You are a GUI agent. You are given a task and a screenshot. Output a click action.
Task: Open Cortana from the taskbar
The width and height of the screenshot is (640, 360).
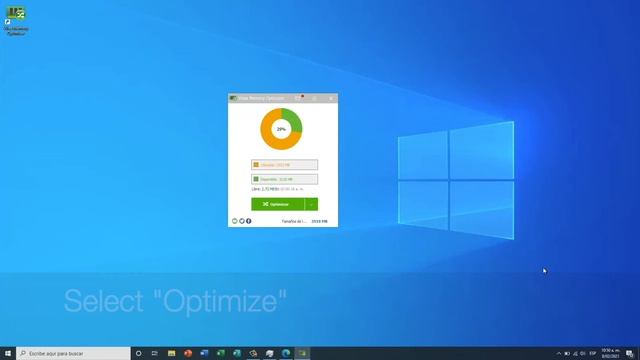coord(138,353)
